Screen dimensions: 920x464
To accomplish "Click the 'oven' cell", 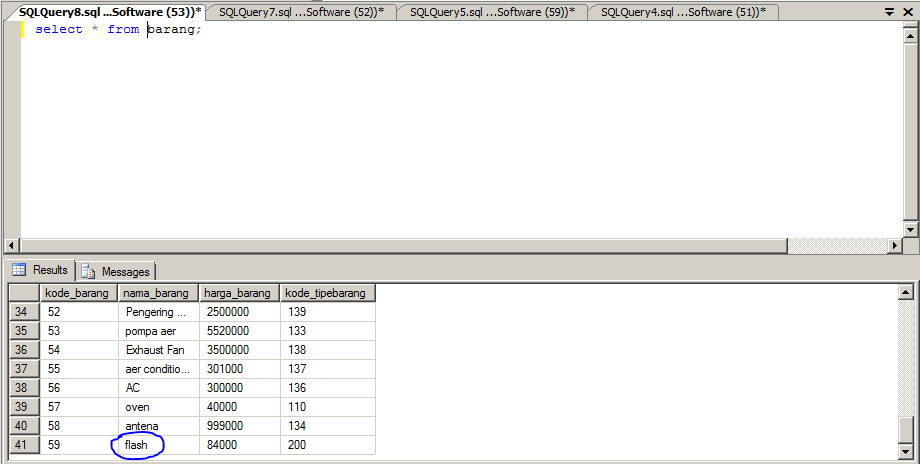I will coord(159,407).
